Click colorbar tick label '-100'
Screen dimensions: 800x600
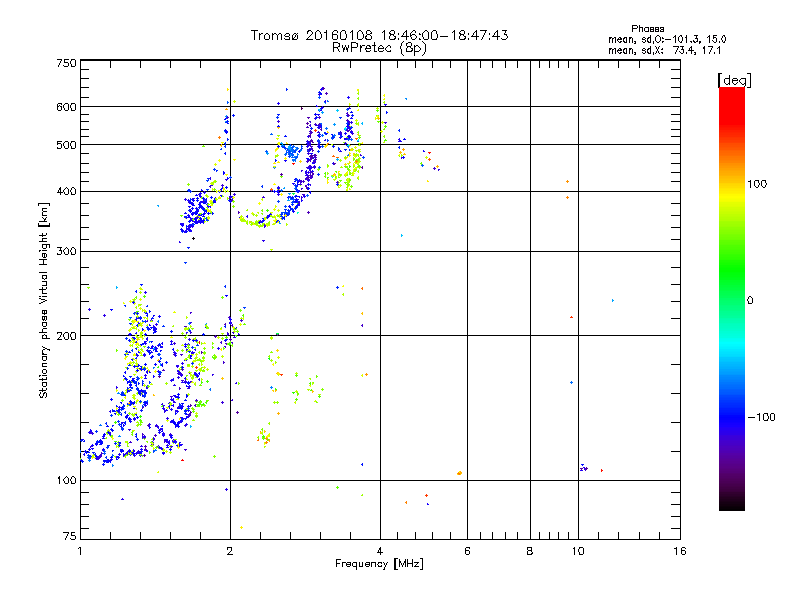761,417
